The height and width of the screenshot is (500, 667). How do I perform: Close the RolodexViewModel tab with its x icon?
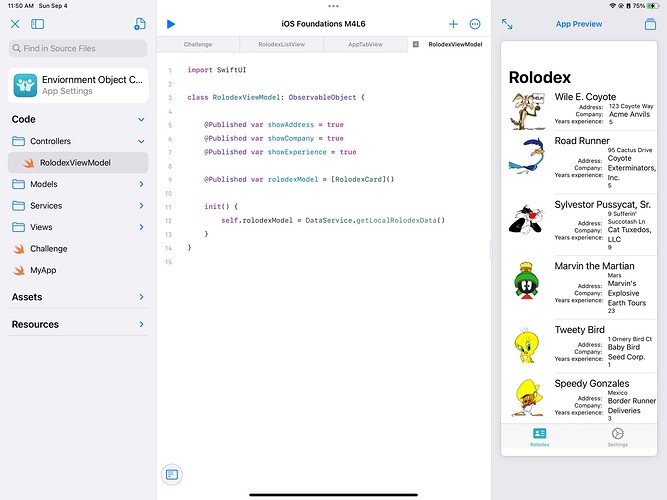click(416, 44)
